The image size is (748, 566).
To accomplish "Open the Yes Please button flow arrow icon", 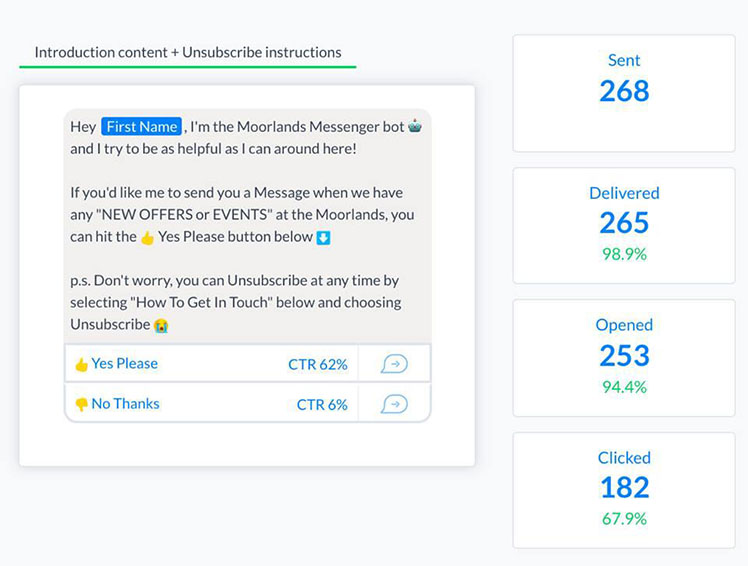I will coord(394,364).
